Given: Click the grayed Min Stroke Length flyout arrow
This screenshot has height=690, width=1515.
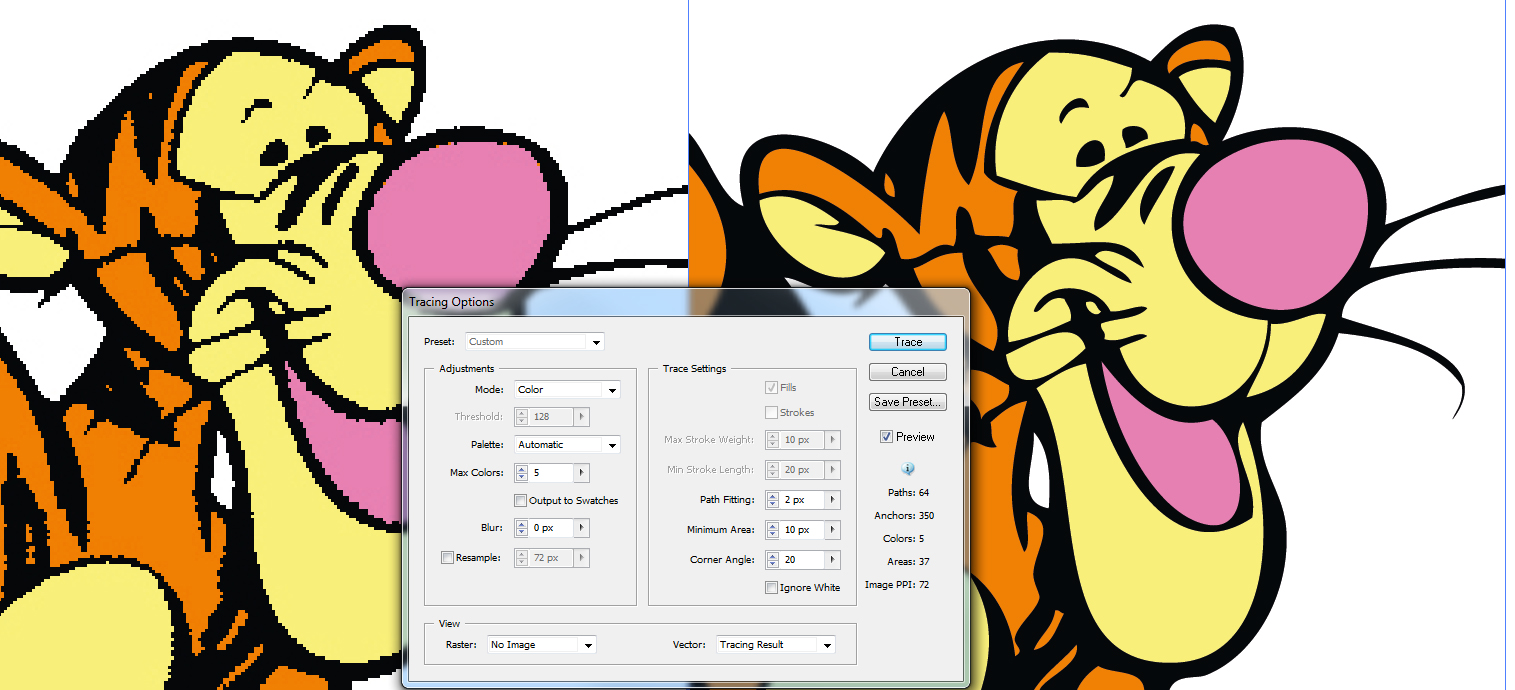Looking at the screenshot, I should pyautogui.click(x=833, y=469).
